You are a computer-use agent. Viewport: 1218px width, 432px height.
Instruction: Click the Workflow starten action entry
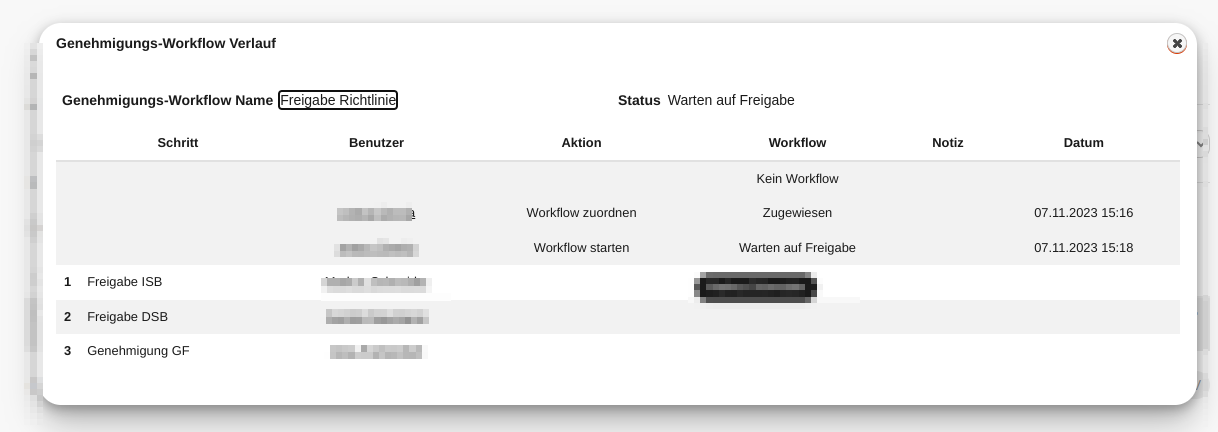pyautogui.click(x=581, y=247)
